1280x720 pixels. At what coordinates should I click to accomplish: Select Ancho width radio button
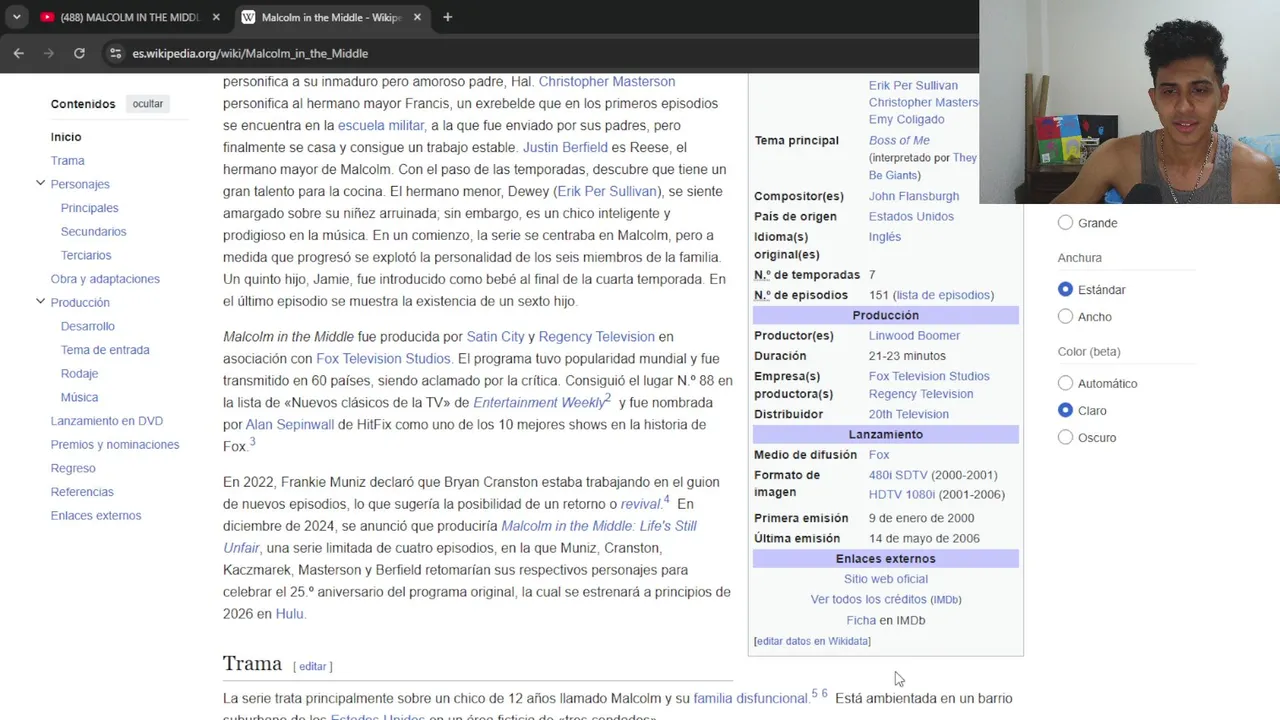click(1065, 317)
